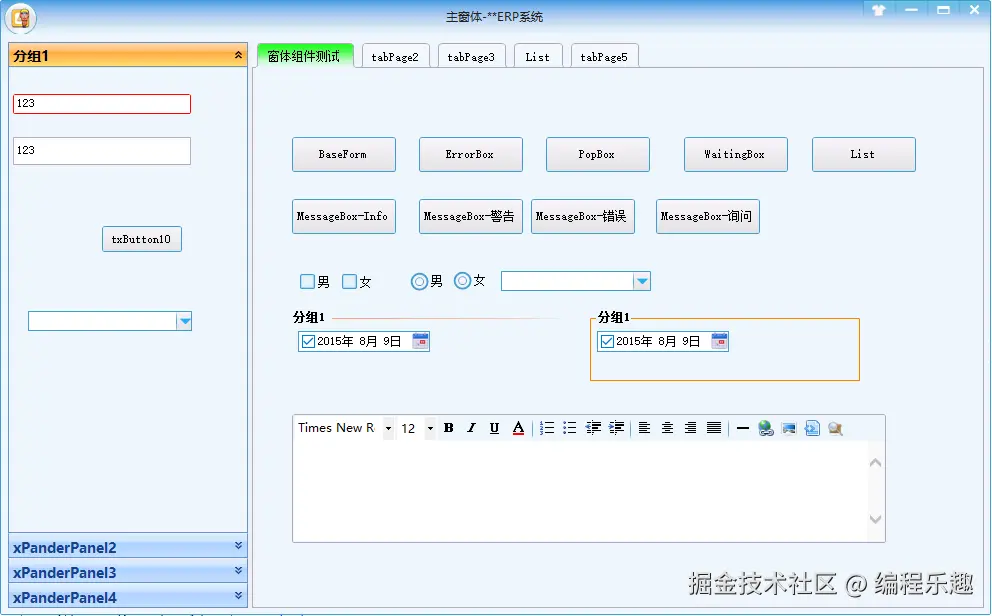992x616 pixels.
Task: Switch to the 窗体组件测试 tab
Action: pyautogui.click(x=305, y=56)
